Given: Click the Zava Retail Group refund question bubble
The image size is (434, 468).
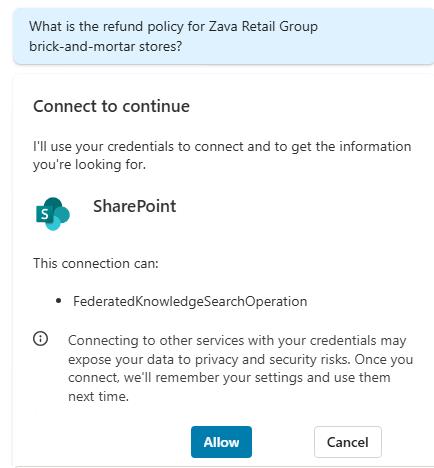Looking at the screenshot, I should pos(223,36).
